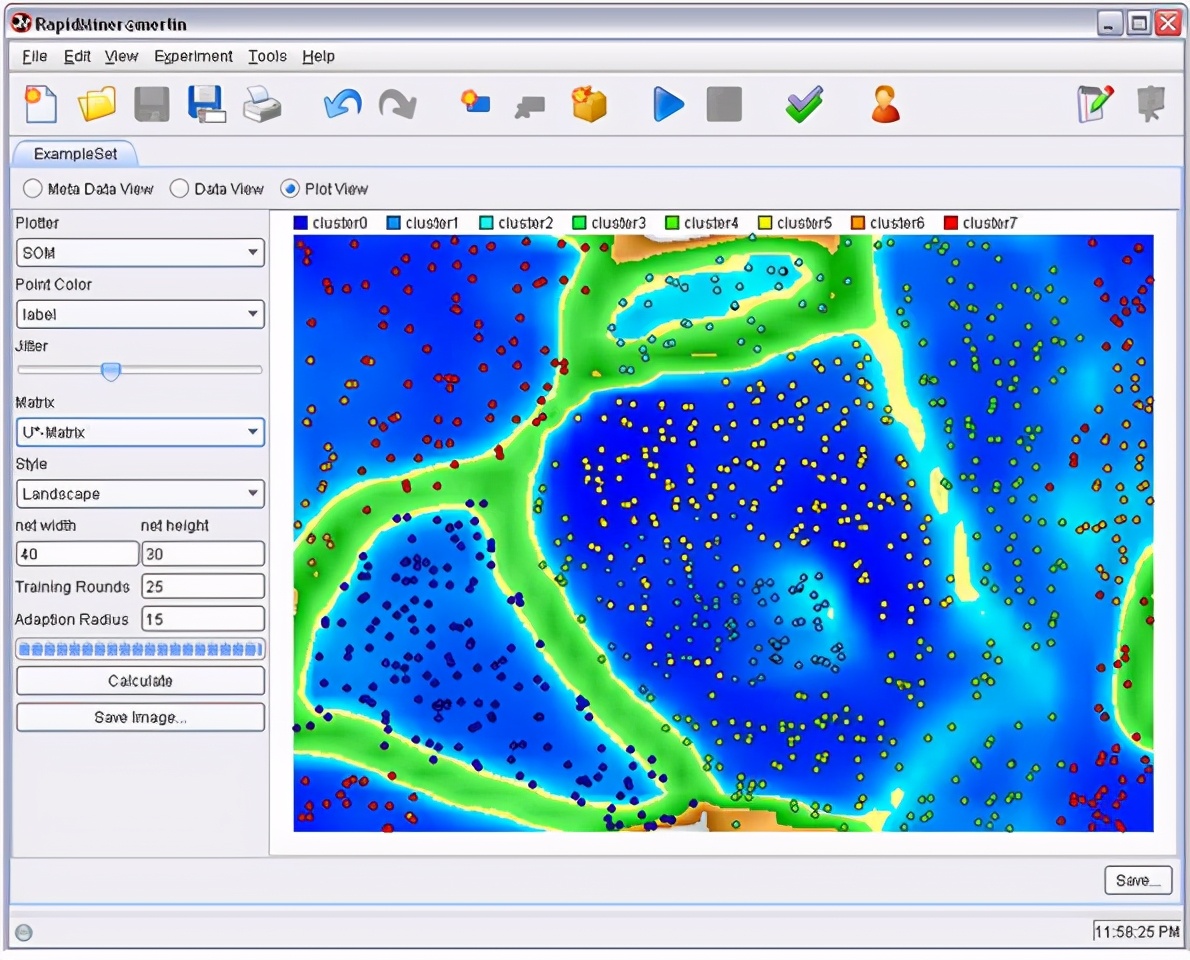Expand the Matrix dropdown showing U*-Matrix
The height and width of the screenshot is (960, 1190).
(140, 433)
